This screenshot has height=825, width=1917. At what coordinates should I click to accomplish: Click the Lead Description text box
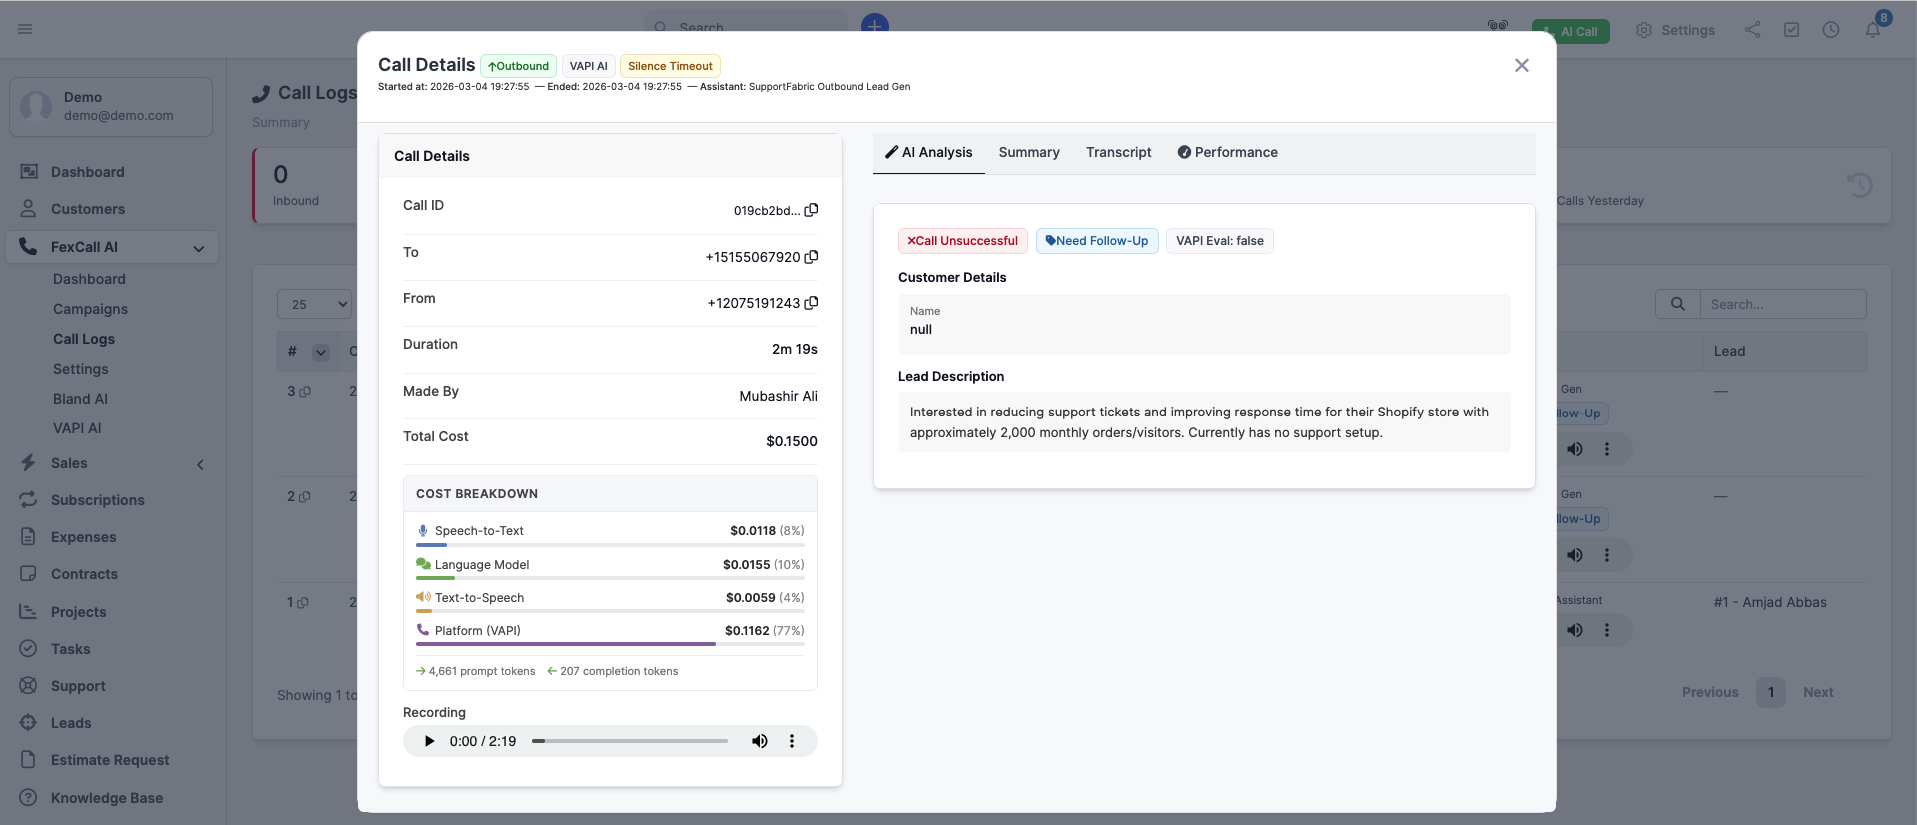click(1204, 422)
